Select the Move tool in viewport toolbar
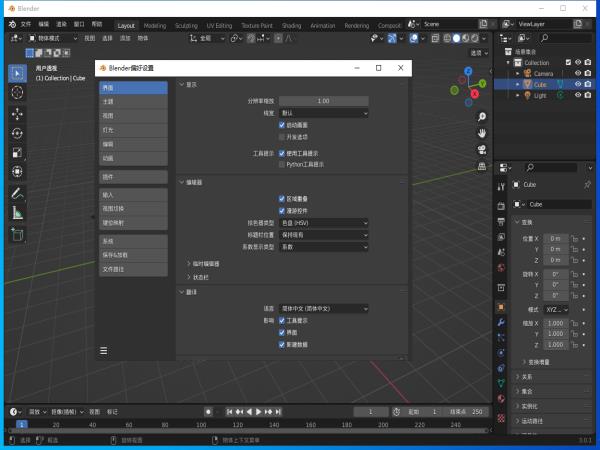Screen dimensions: 600x450 coord(17,113)
